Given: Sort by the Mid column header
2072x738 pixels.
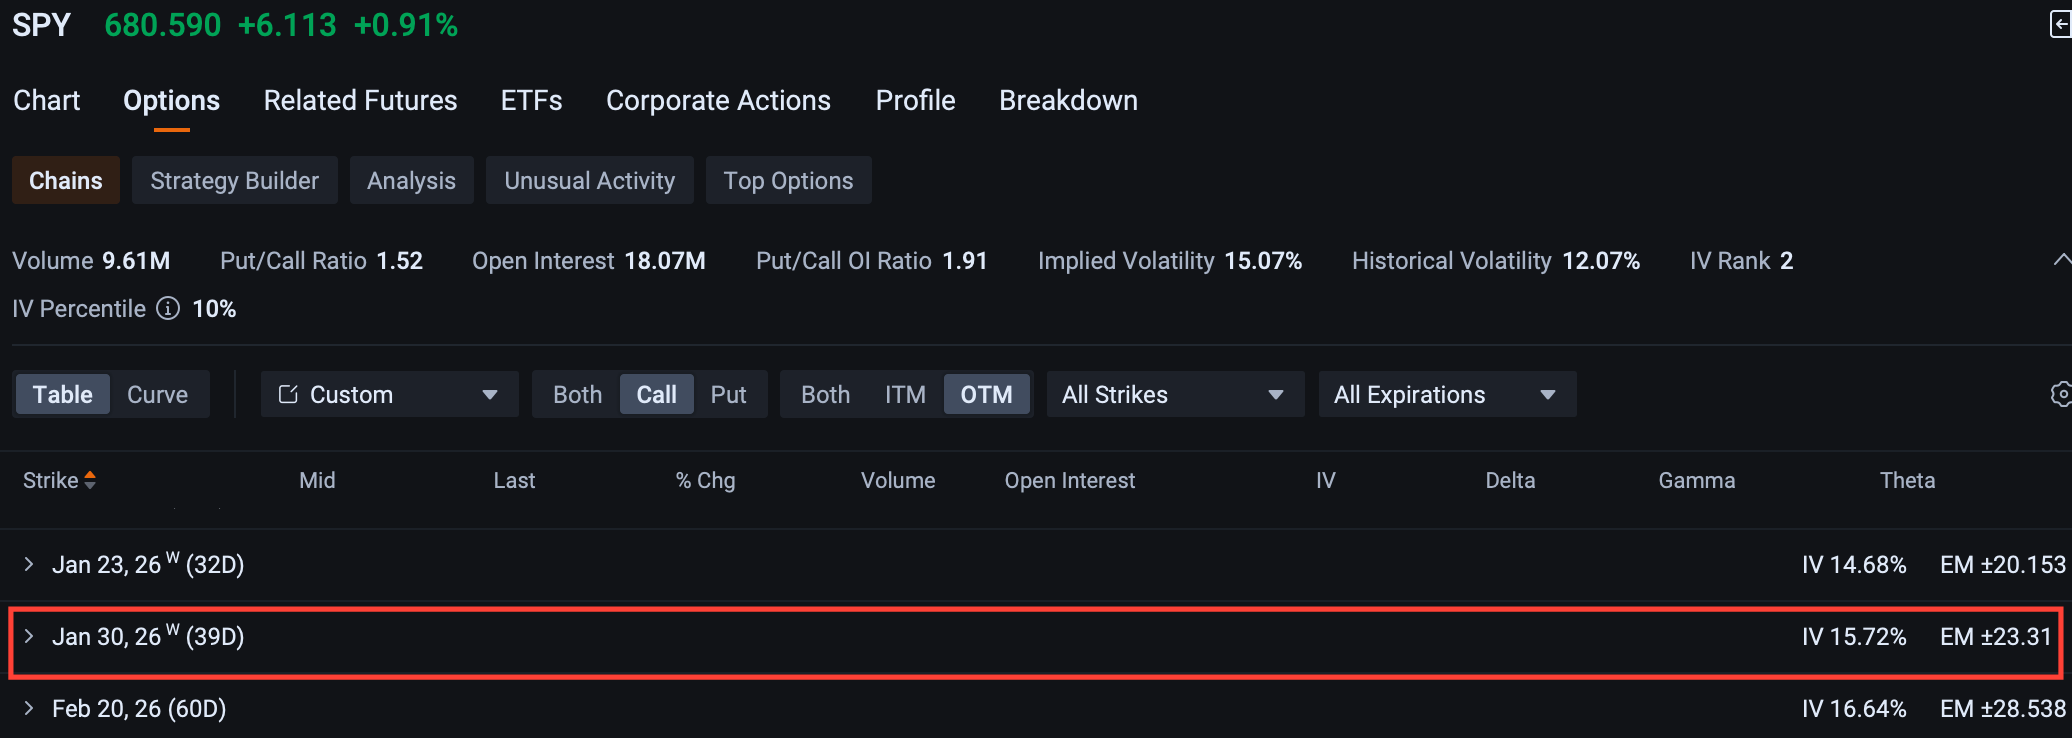Looking at the screenshot, I should tap(317, 480).
